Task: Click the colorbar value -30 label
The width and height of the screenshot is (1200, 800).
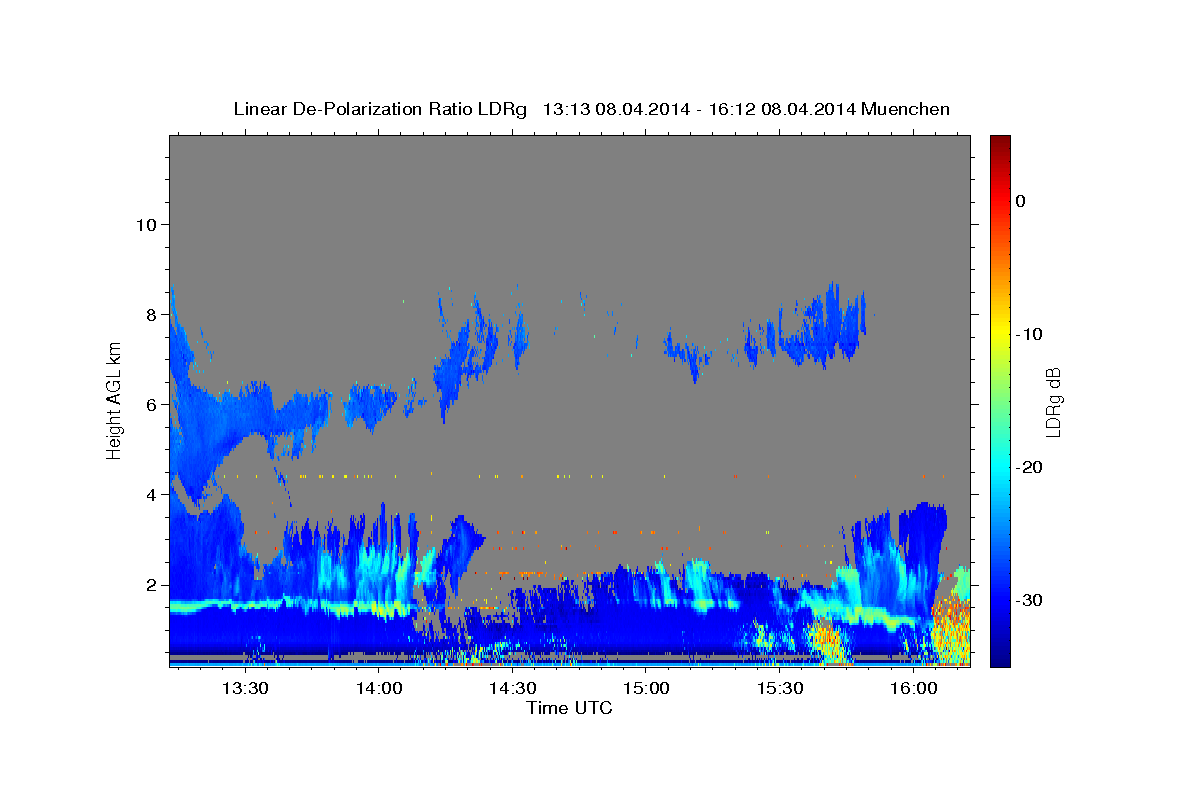Action: click(1029, 600)
